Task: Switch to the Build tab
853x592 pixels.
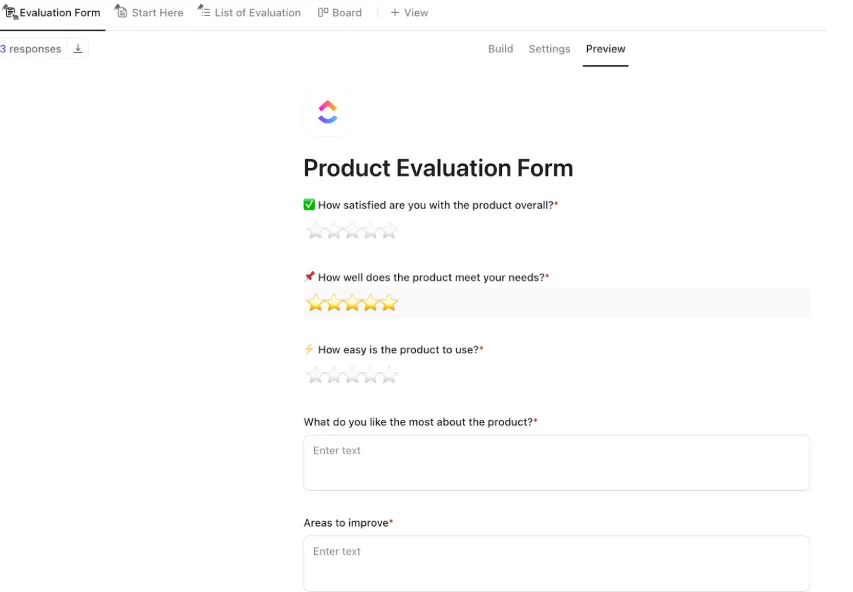Action: [500, 49]
